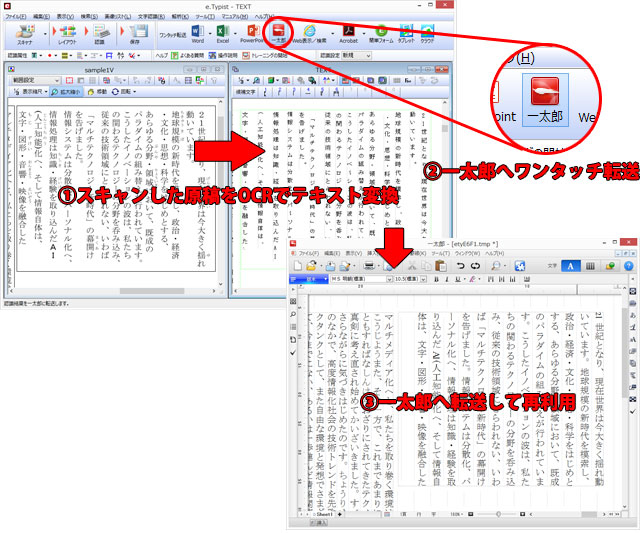The height and width of the screenshot is (533, 640).
Task: Open the 編集(E) menu in e.Typist
Action: point(41,16)
